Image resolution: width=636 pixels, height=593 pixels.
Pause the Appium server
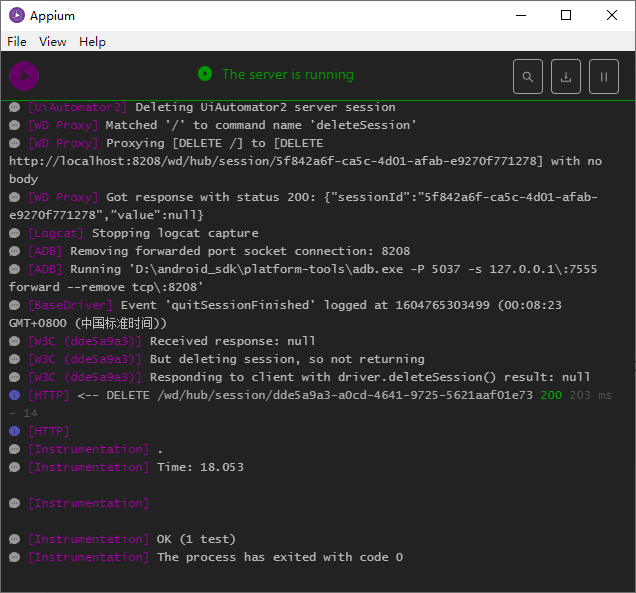click(604, 77)
